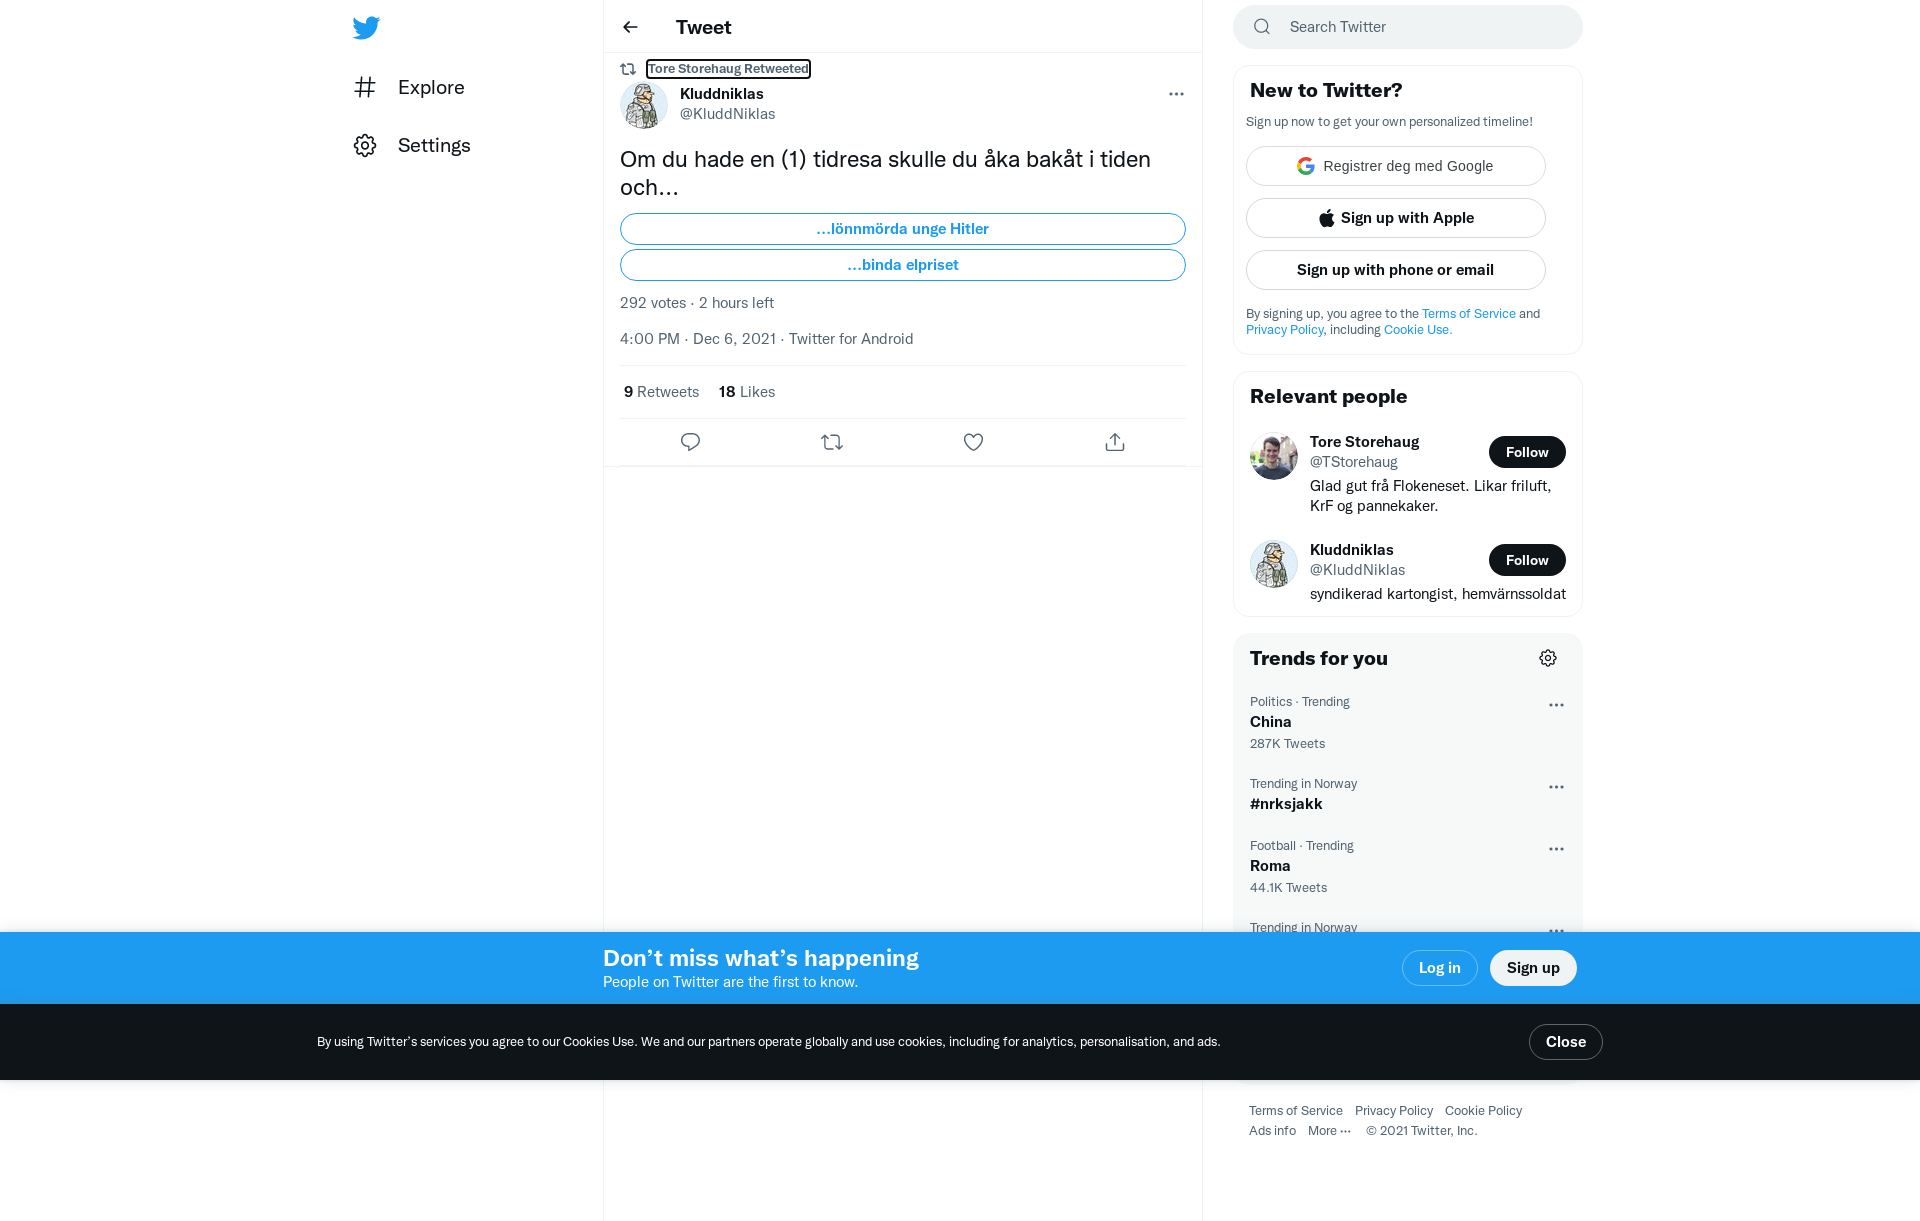1920x1221 pixels.
Task: Vote for the lönnmörda unge Hitler option
Action: click(x=902, y=229)
